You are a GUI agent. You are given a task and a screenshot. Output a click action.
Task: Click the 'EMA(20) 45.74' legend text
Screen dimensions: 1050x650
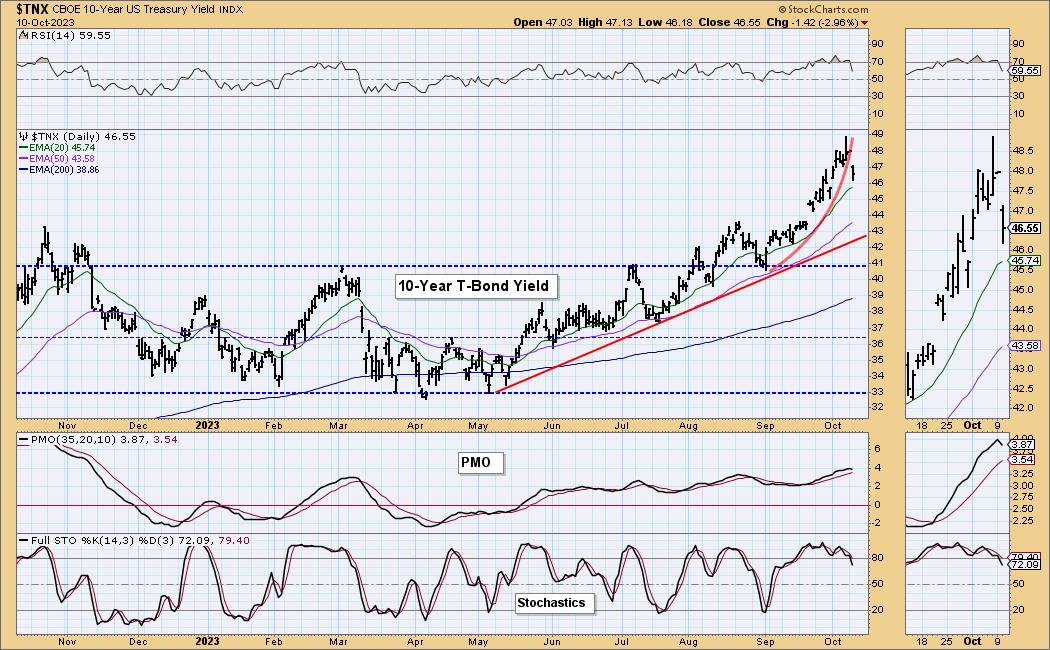62,147
